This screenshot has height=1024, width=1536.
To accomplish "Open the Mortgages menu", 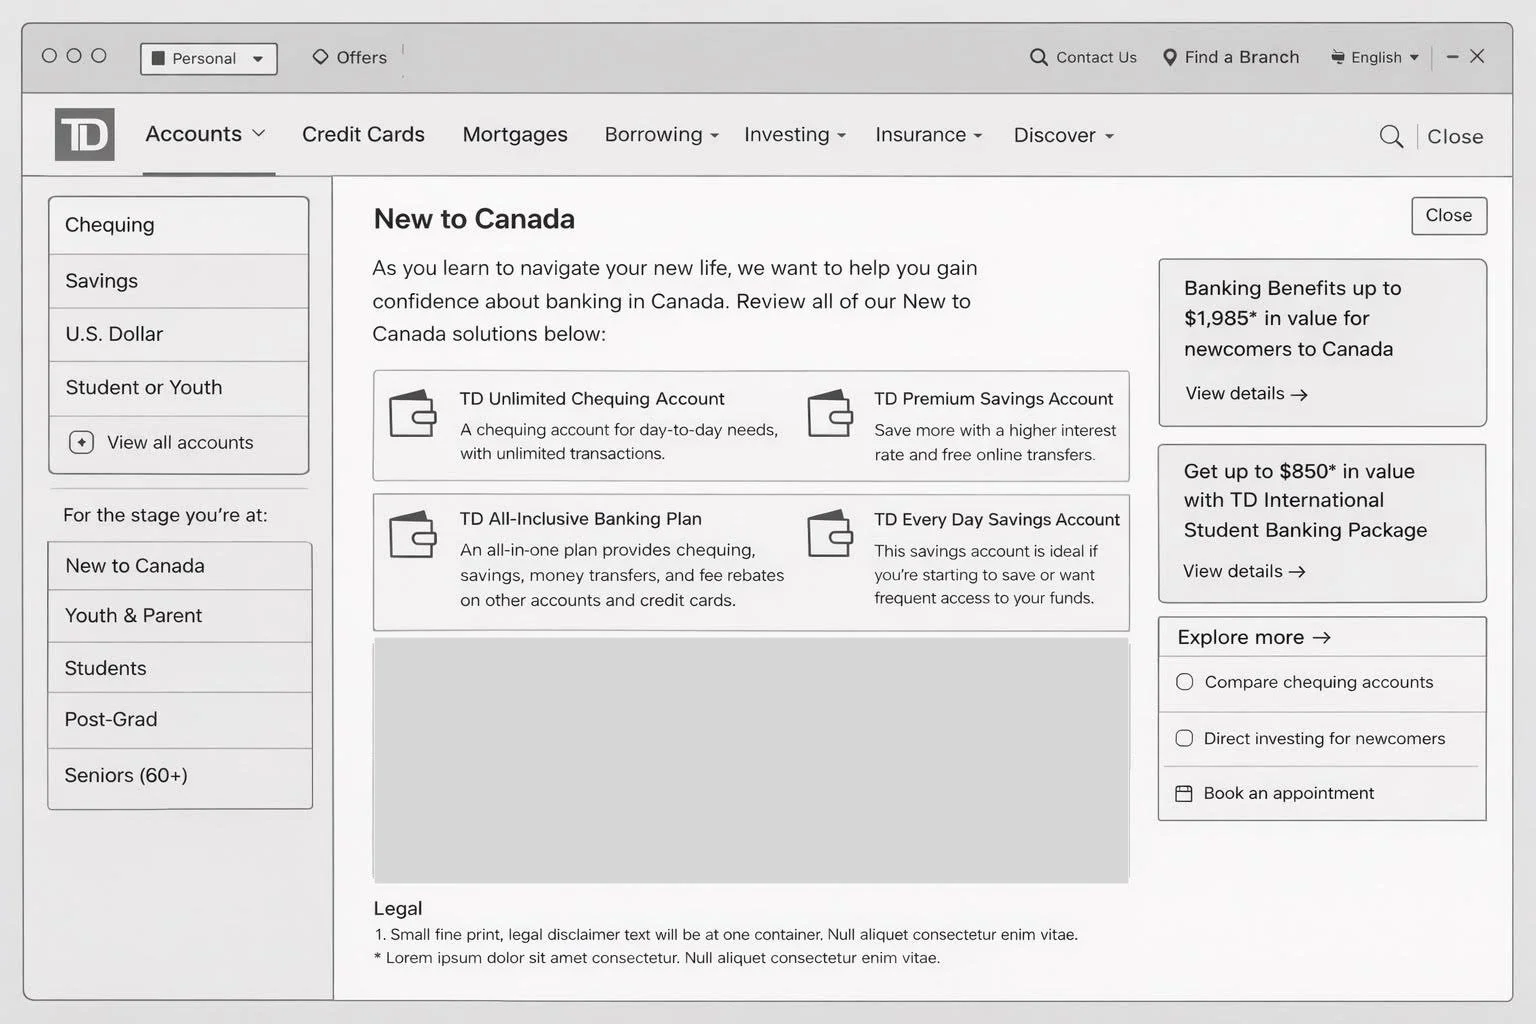I will point(515,134).
